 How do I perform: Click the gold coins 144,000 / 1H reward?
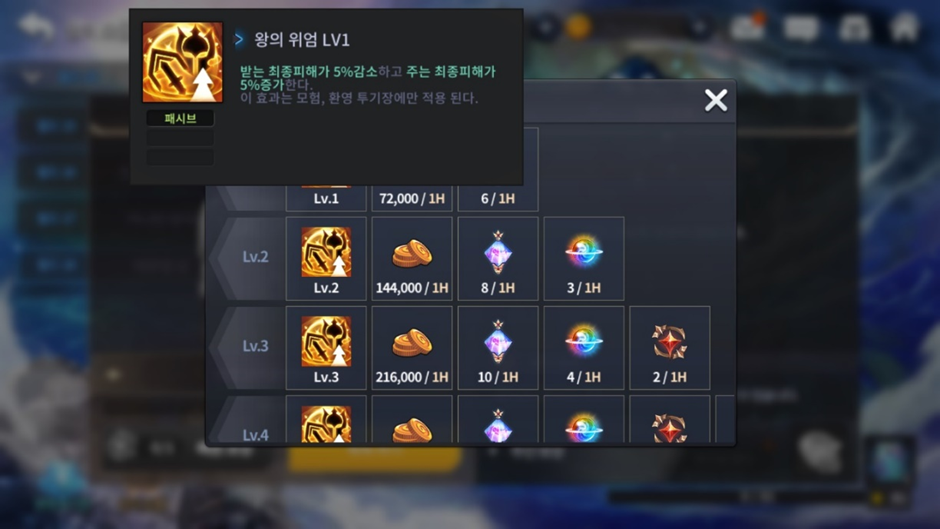(412, 259)
